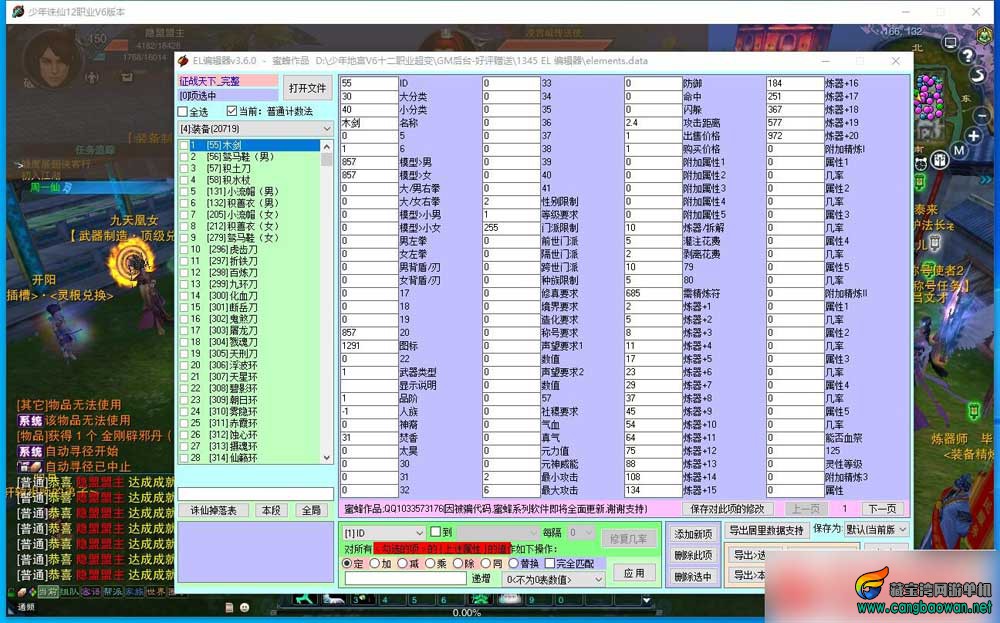Click the first skill slot icon on hotbar

(x=305, y=599)
